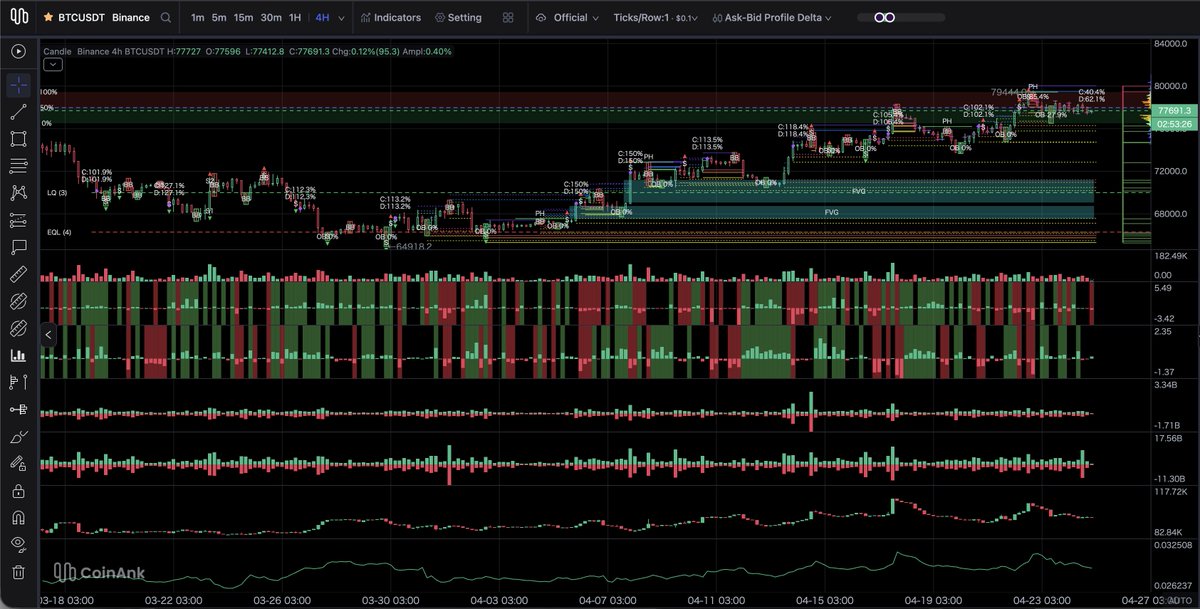Select the horizontal lines Fibonacci tool
1200x609 pixels.
[x=18, y=166]
